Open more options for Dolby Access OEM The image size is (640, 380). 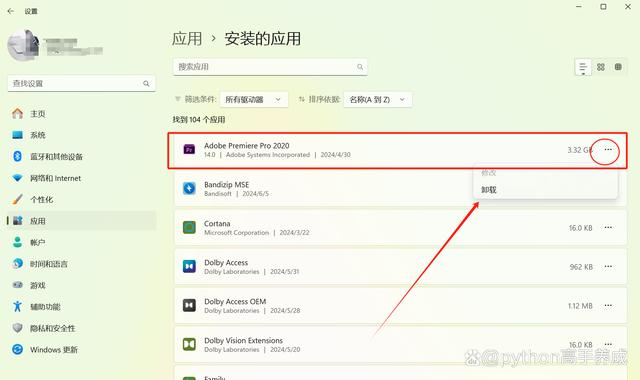click(608, 306)
